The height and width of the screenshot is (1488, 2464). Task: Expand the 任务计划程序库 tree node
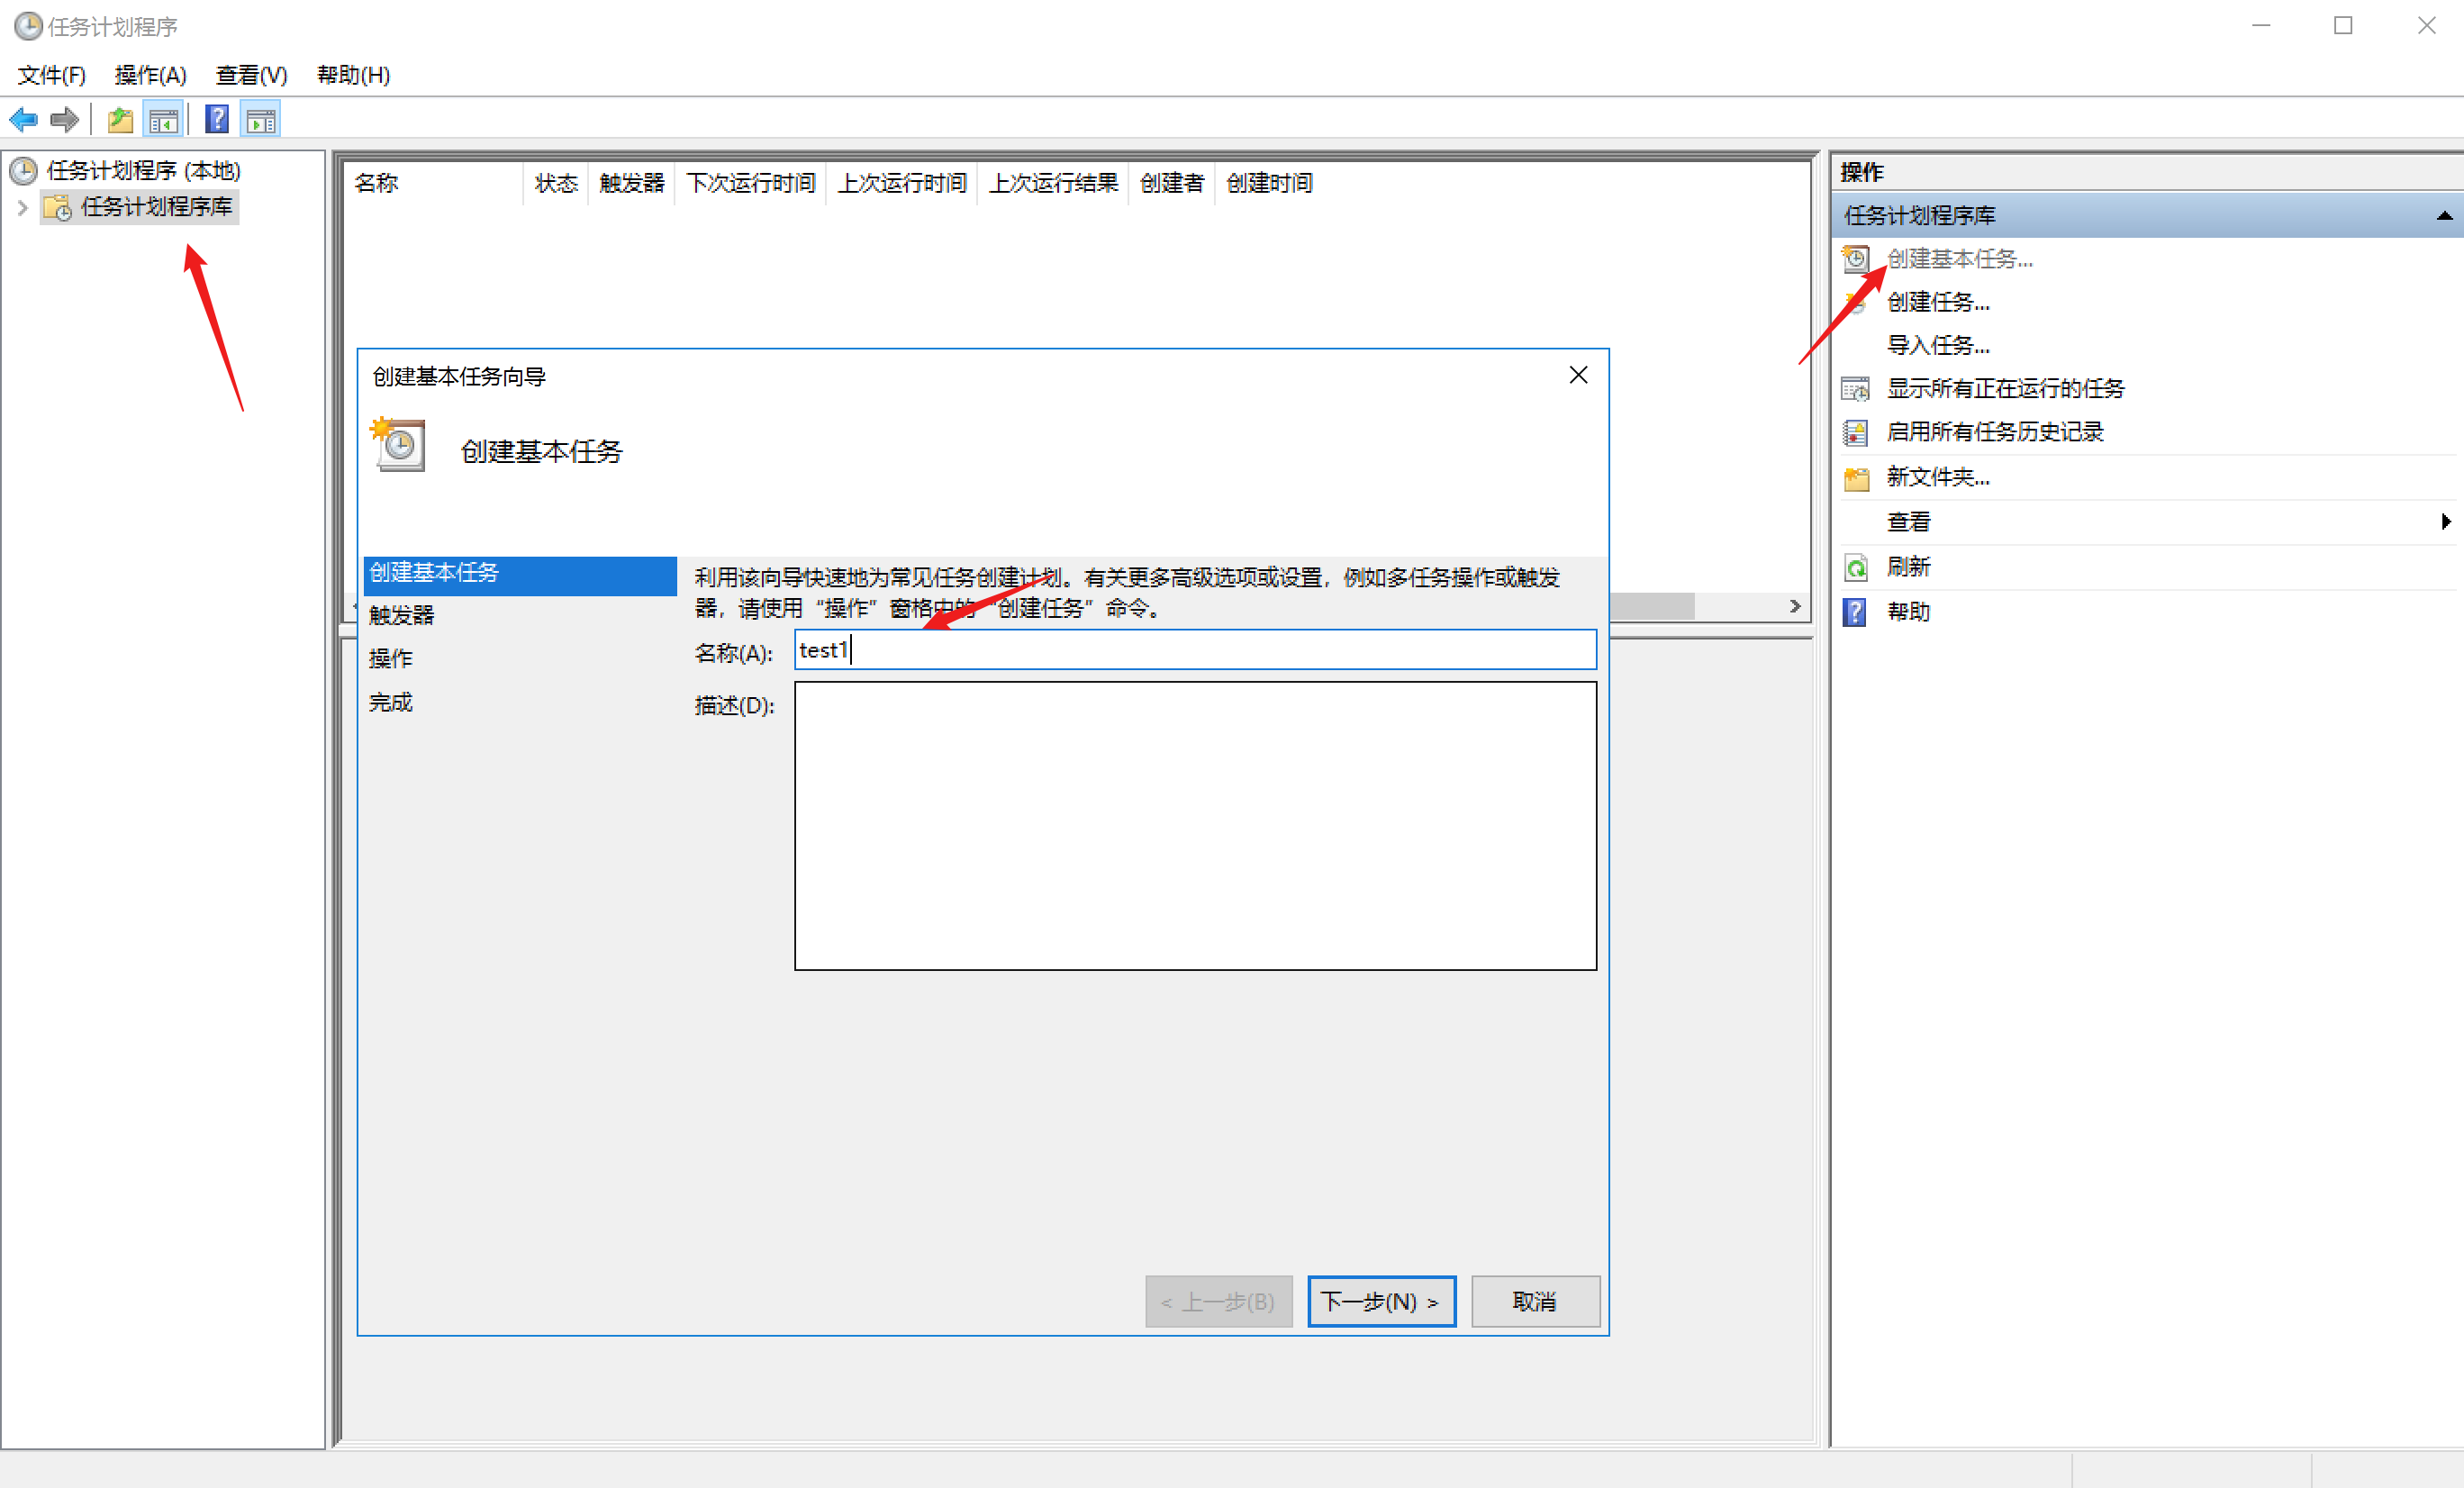tap(22, 207)
